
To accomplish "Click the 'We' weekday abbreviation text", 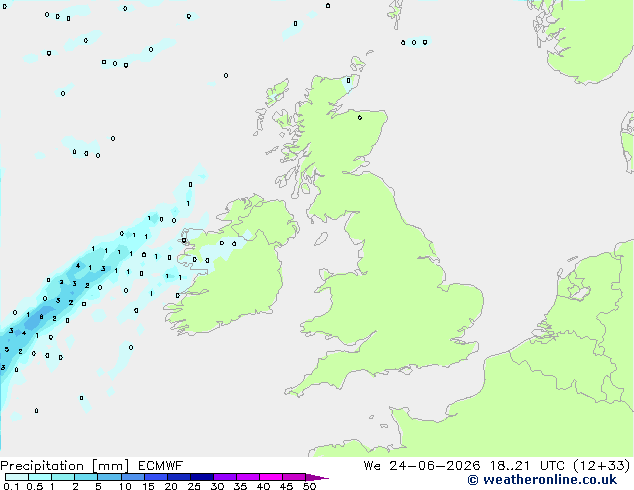I will pyautogui.click(x=372, y=466).
